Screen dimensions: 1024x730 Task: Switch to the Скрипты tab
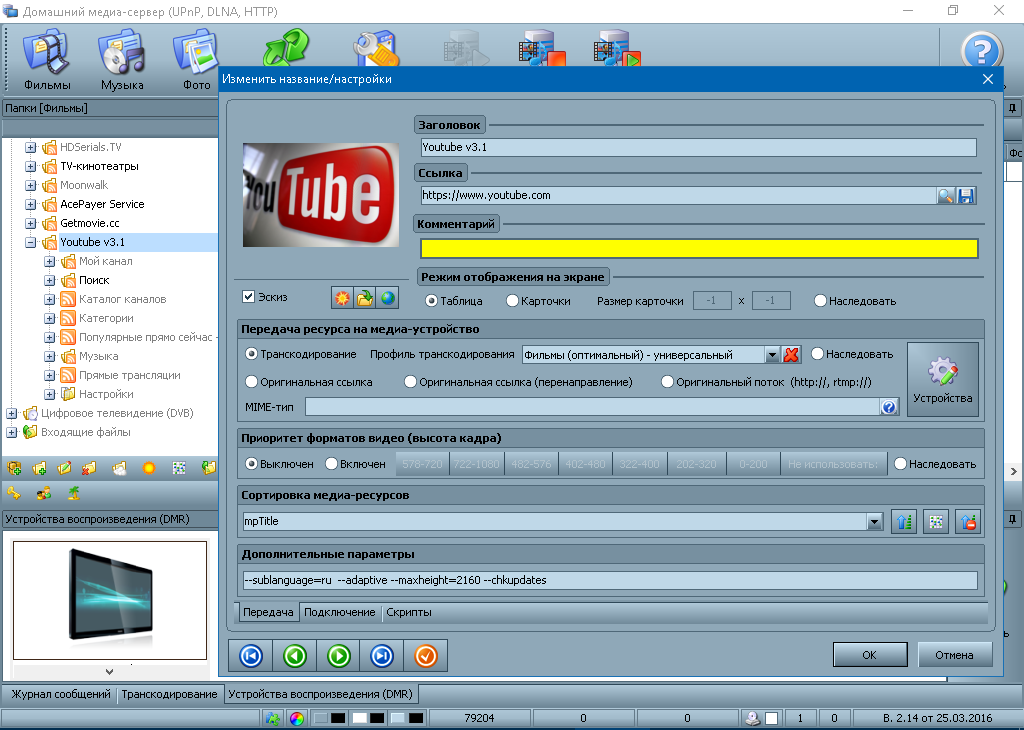(409, 612)
